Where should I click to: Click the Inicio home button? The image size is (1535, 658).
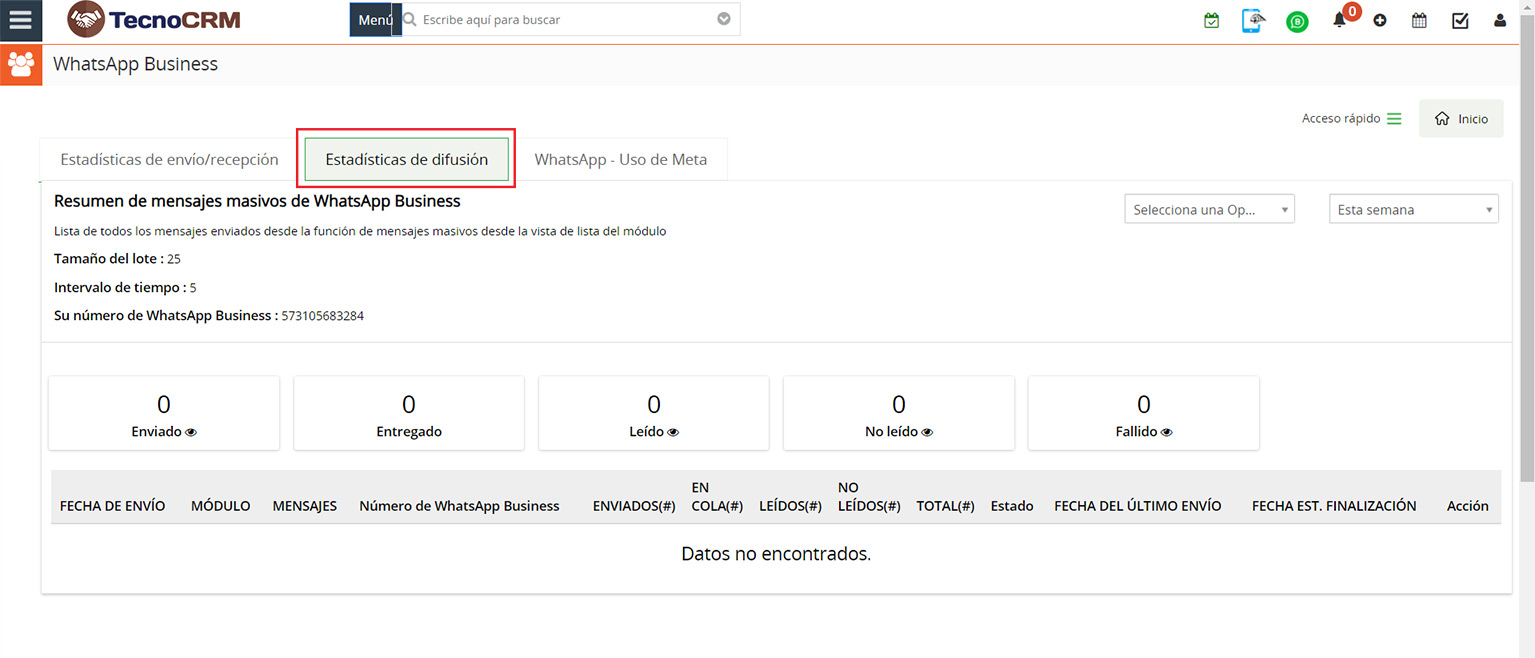click(1461, 118)
